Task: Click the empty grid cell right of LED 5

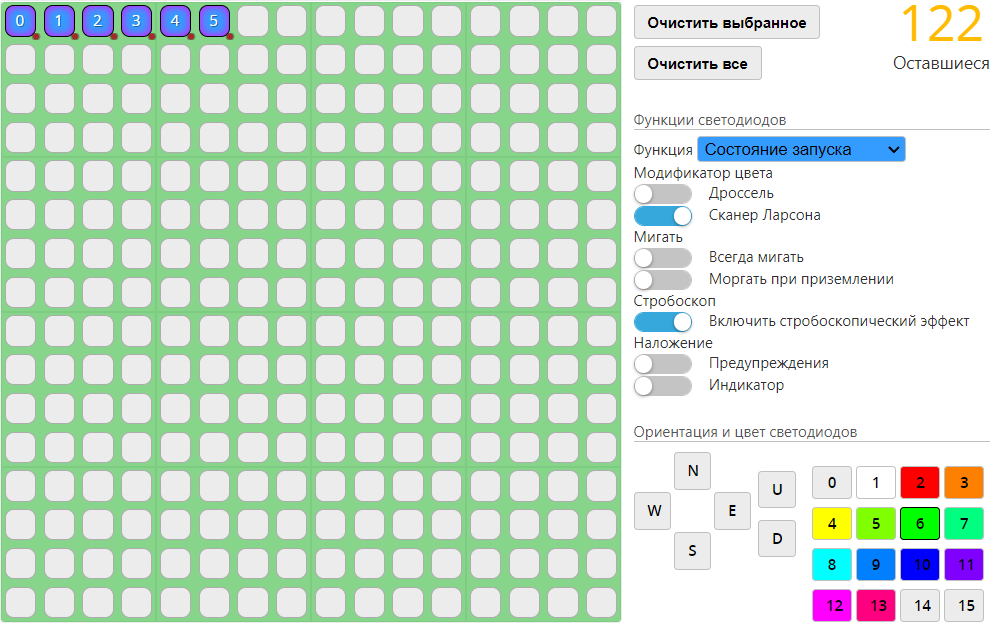Action: pos(253,20)
